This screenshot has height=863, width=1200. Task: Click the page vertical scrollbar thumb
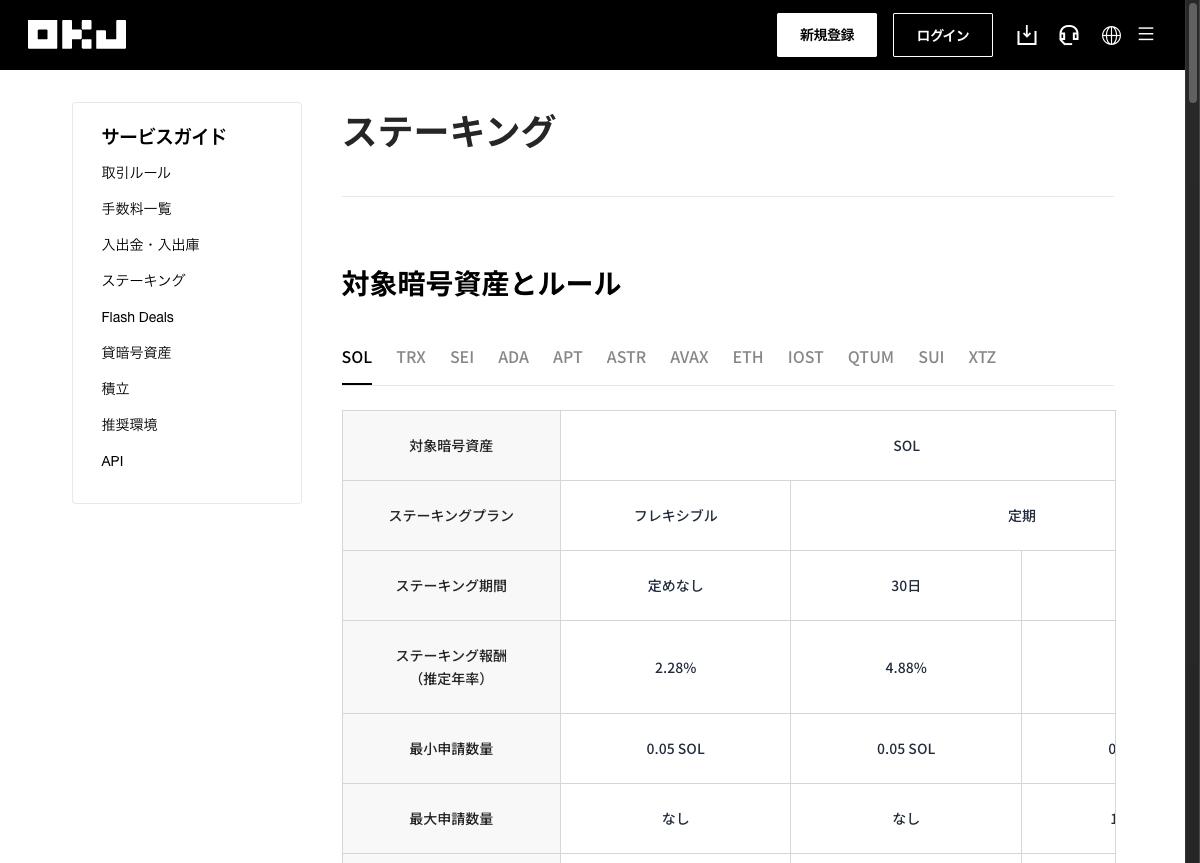coord(1192,52)
